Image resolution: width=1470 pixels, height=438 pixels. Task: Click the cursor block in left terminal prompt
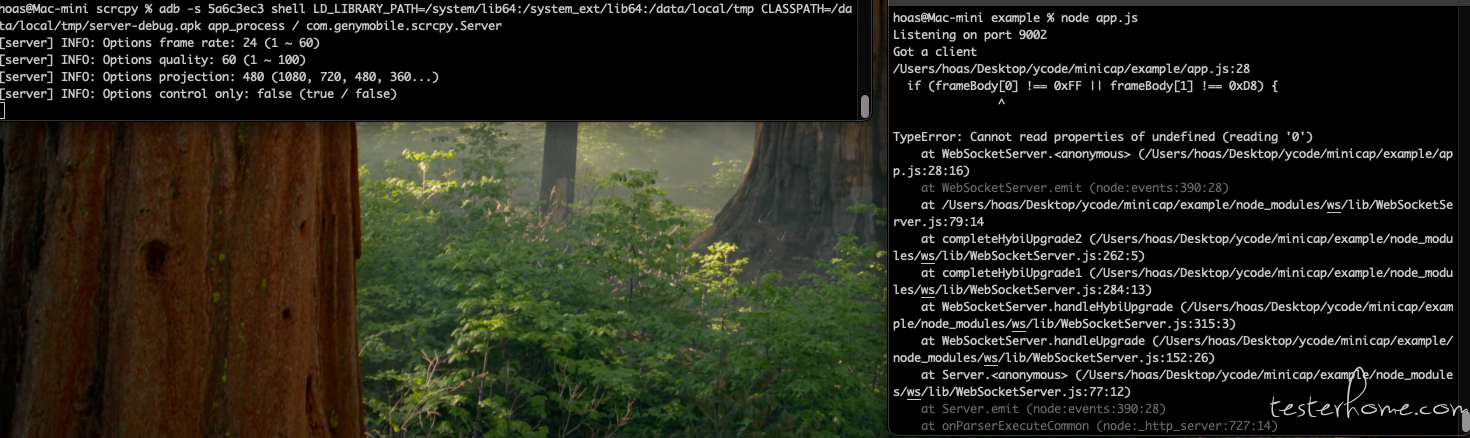coord(3,111)
